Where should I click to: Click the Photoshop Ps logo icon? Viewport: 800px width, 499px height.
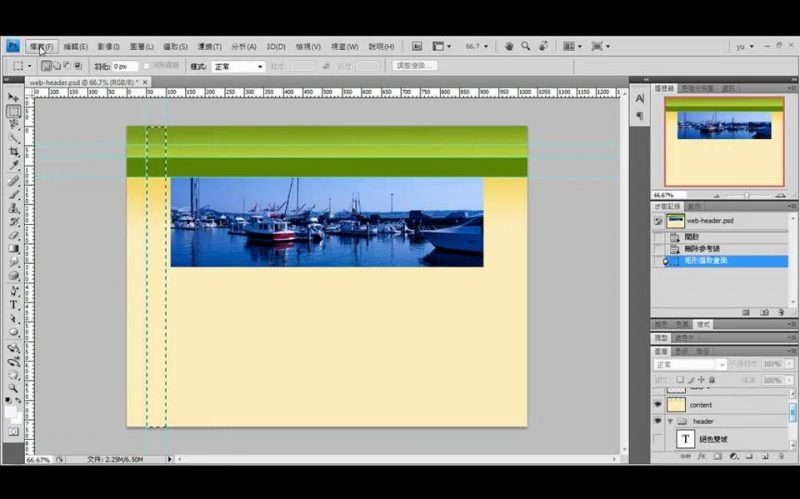(x=12, y=46)
